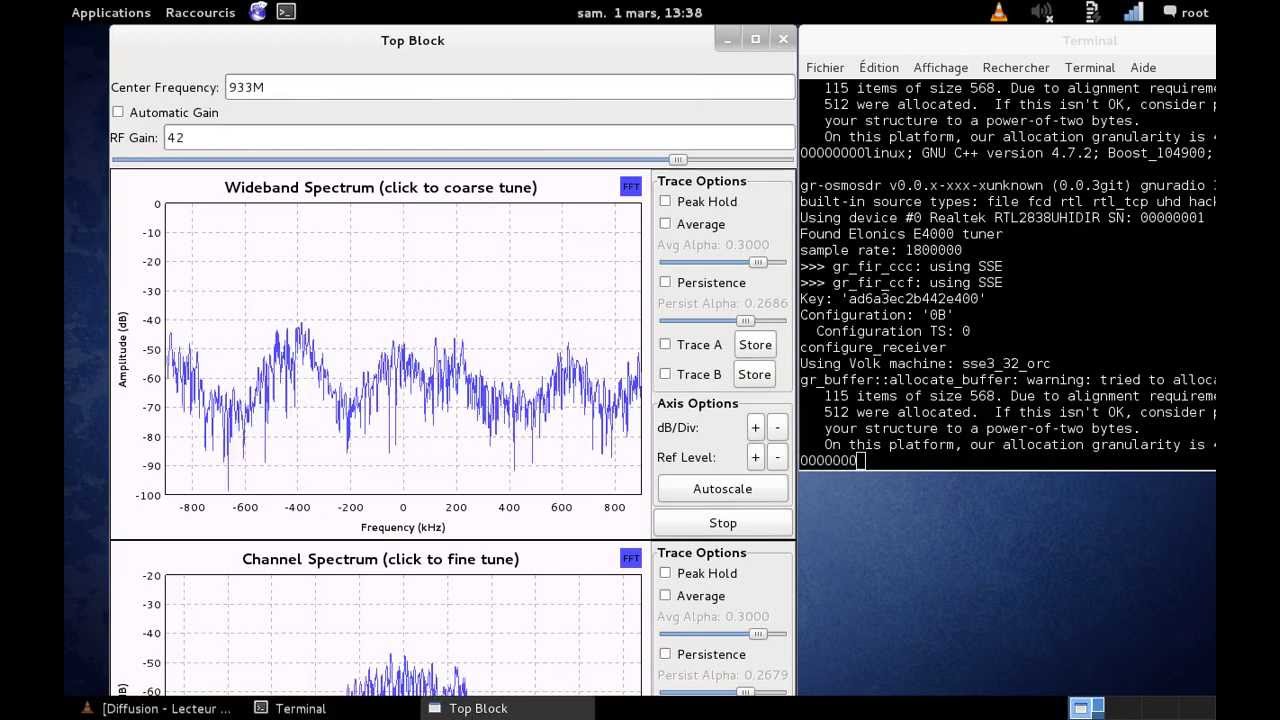Open Affichage menu in Terminal window
This screenshot has height=720, width=1280.
[x=941, y=67]
